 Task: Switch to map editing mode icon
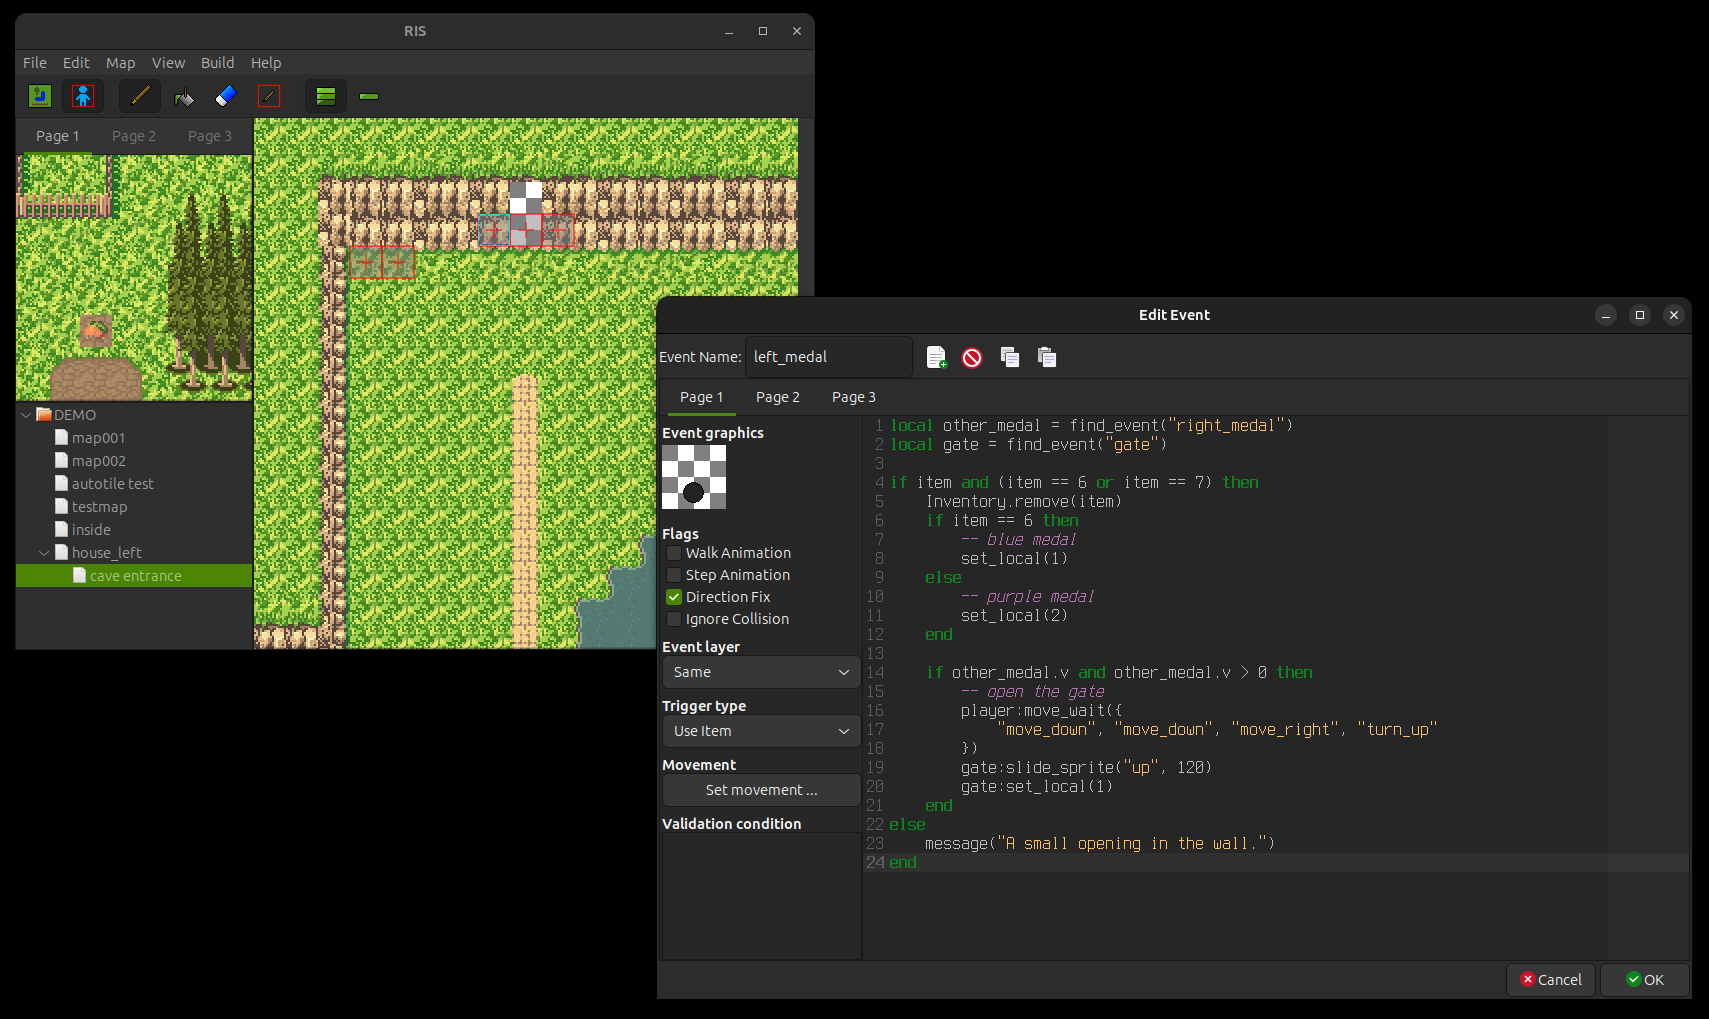pos(40,96)
